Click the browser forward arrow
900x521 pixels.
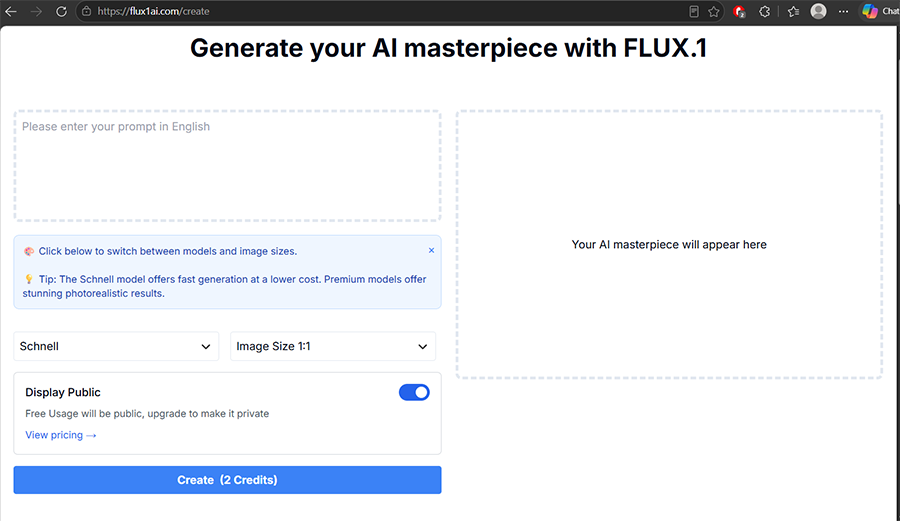[x=36, y=11]
